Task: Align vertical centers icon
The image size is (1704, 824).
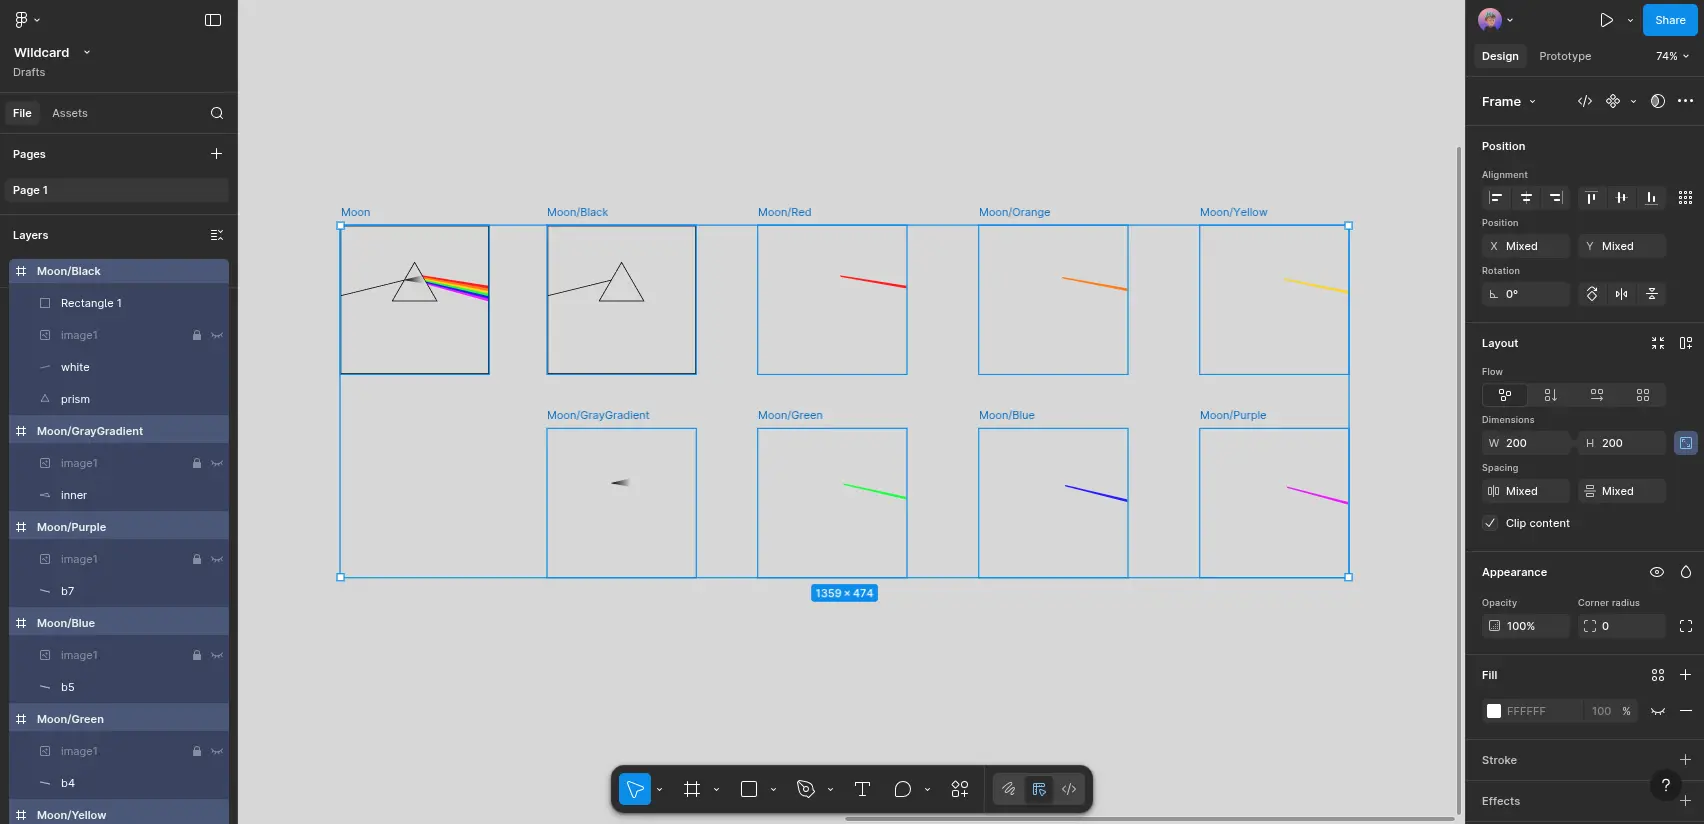Action: click(x=1621, y=198)
